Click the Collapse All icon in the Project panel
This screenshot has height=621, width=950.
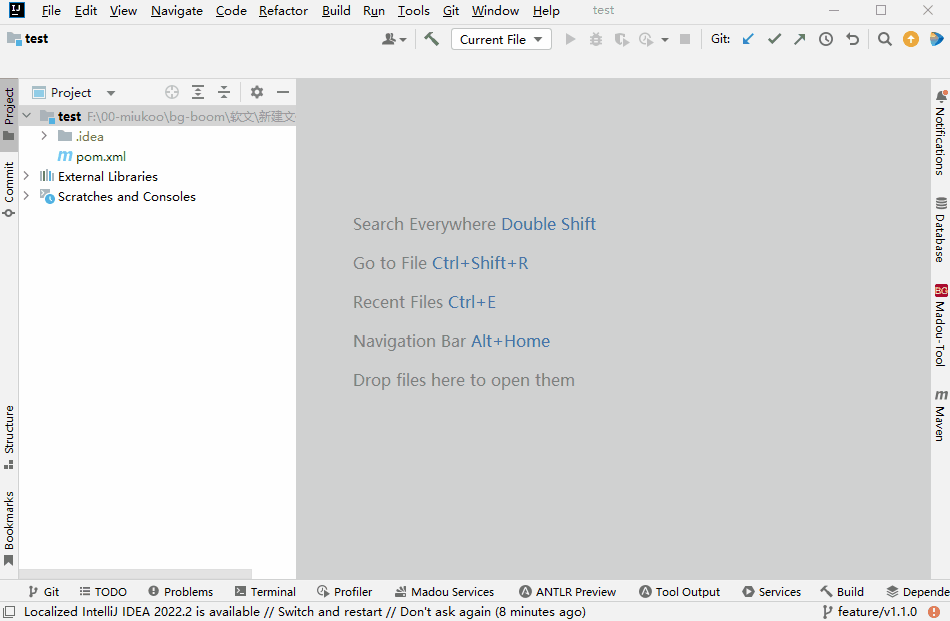click(x=224, y=92)
